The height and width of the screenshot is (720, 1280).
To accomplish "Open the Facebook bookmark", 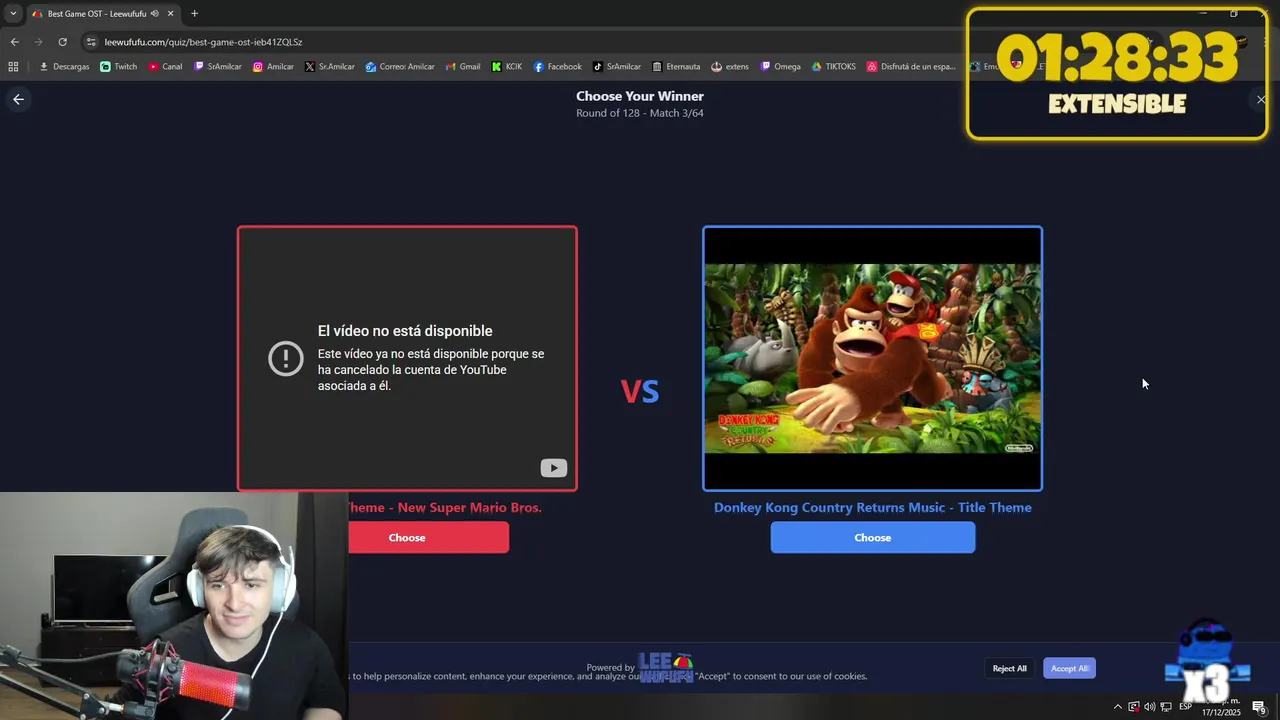I will pos(557,67).
